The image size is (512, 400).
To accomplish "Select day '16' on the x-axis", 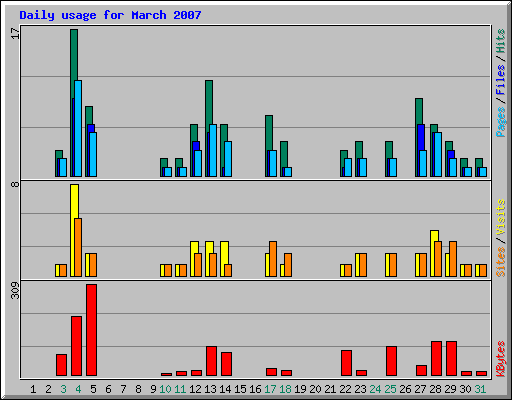I will click(255, 389).
